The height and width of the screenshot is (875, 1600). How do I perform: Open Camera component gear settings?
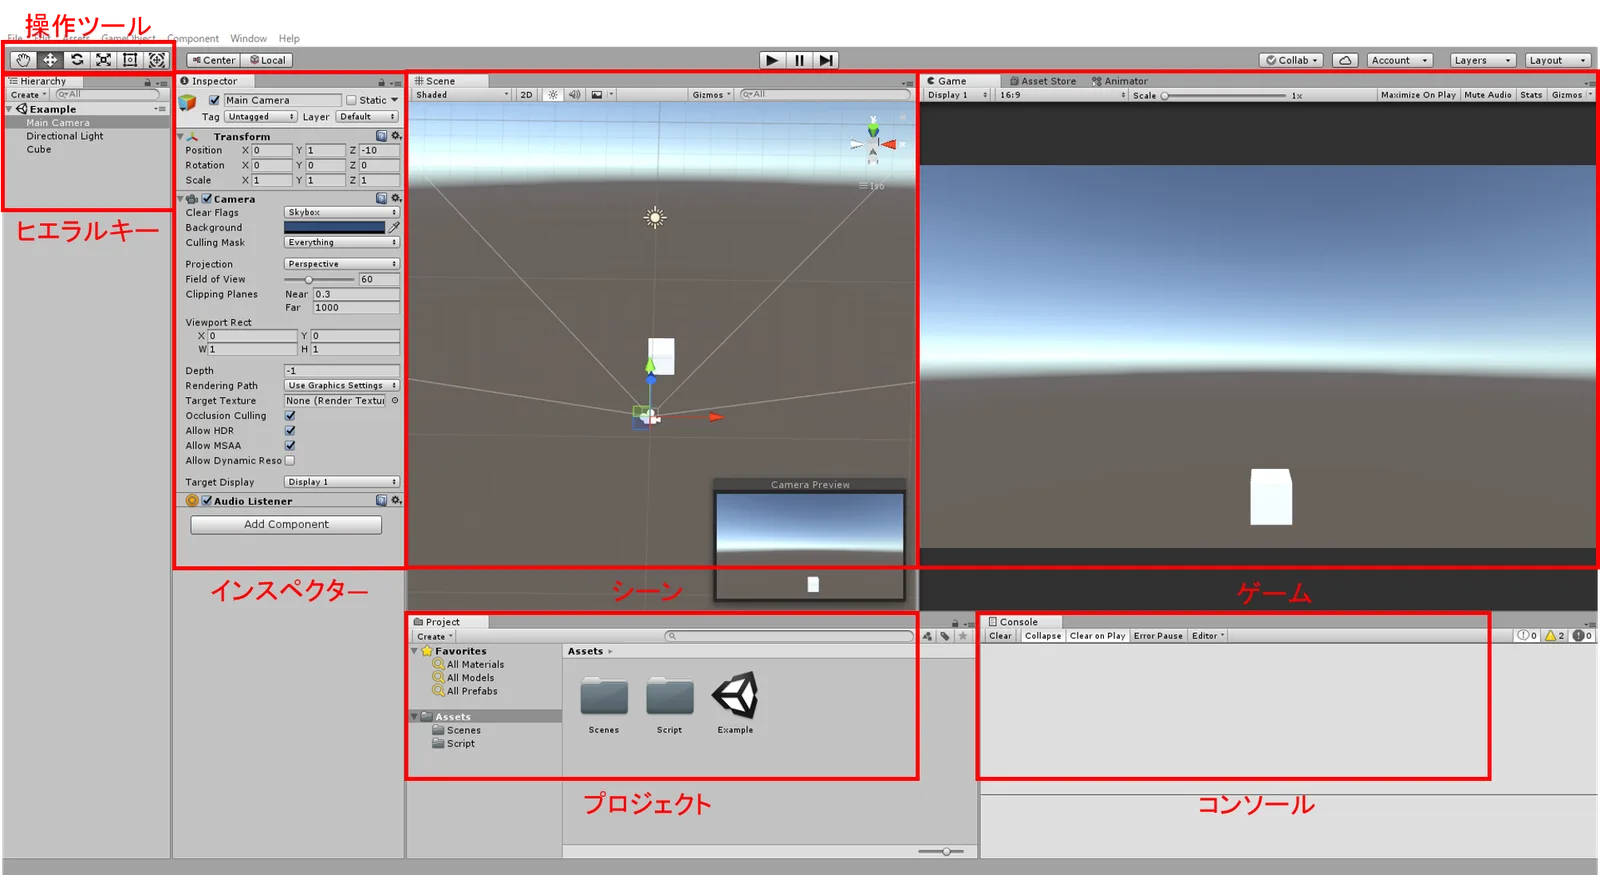pyautogui.click(x=396, y=198)
